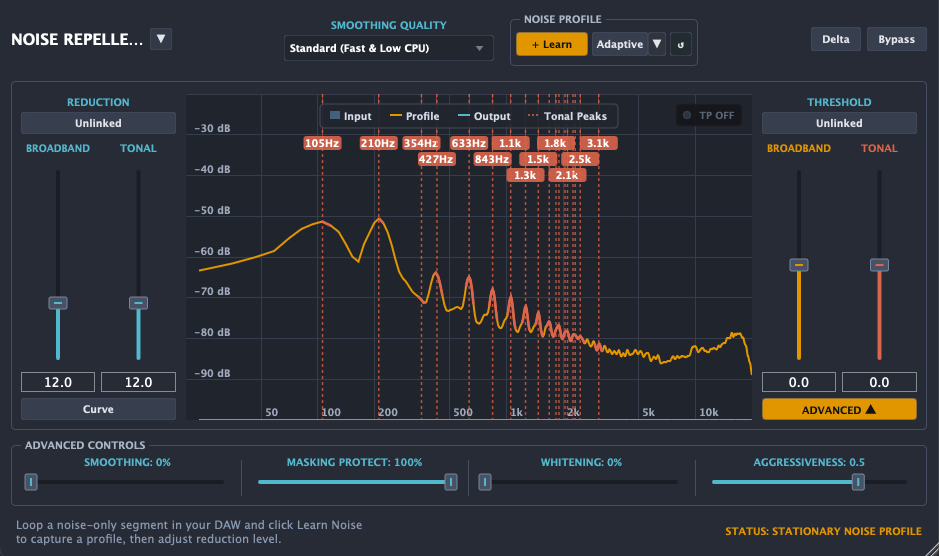Expand the Adaptive mode dropdown arrow

click(657, 44)
